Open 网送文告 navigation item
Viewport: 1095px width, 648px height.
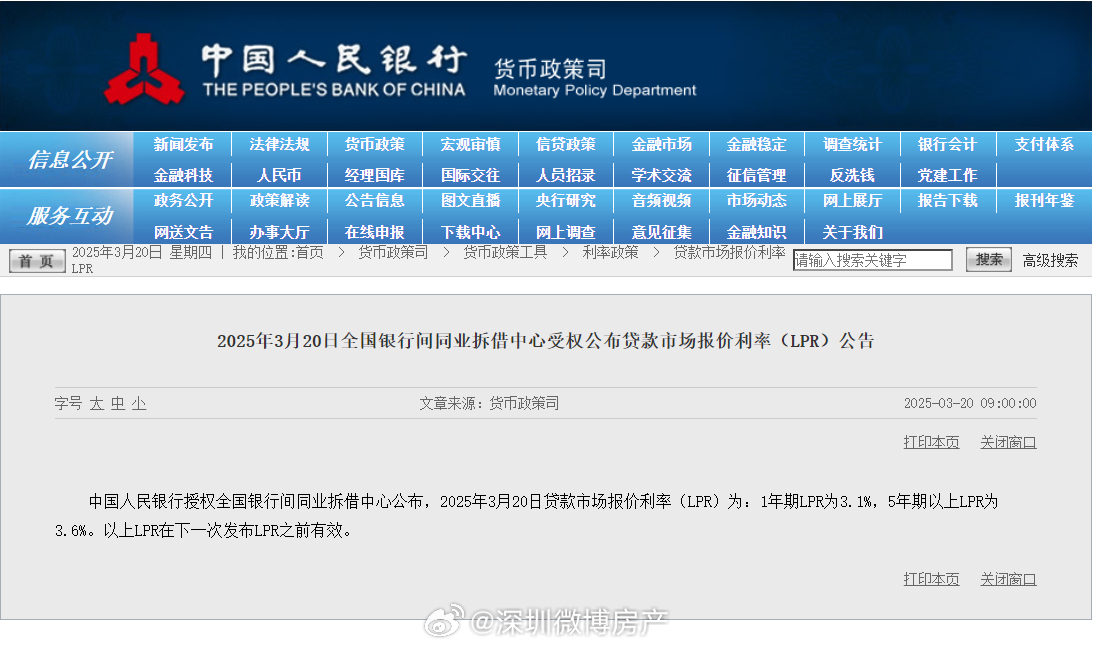point(183,232)
